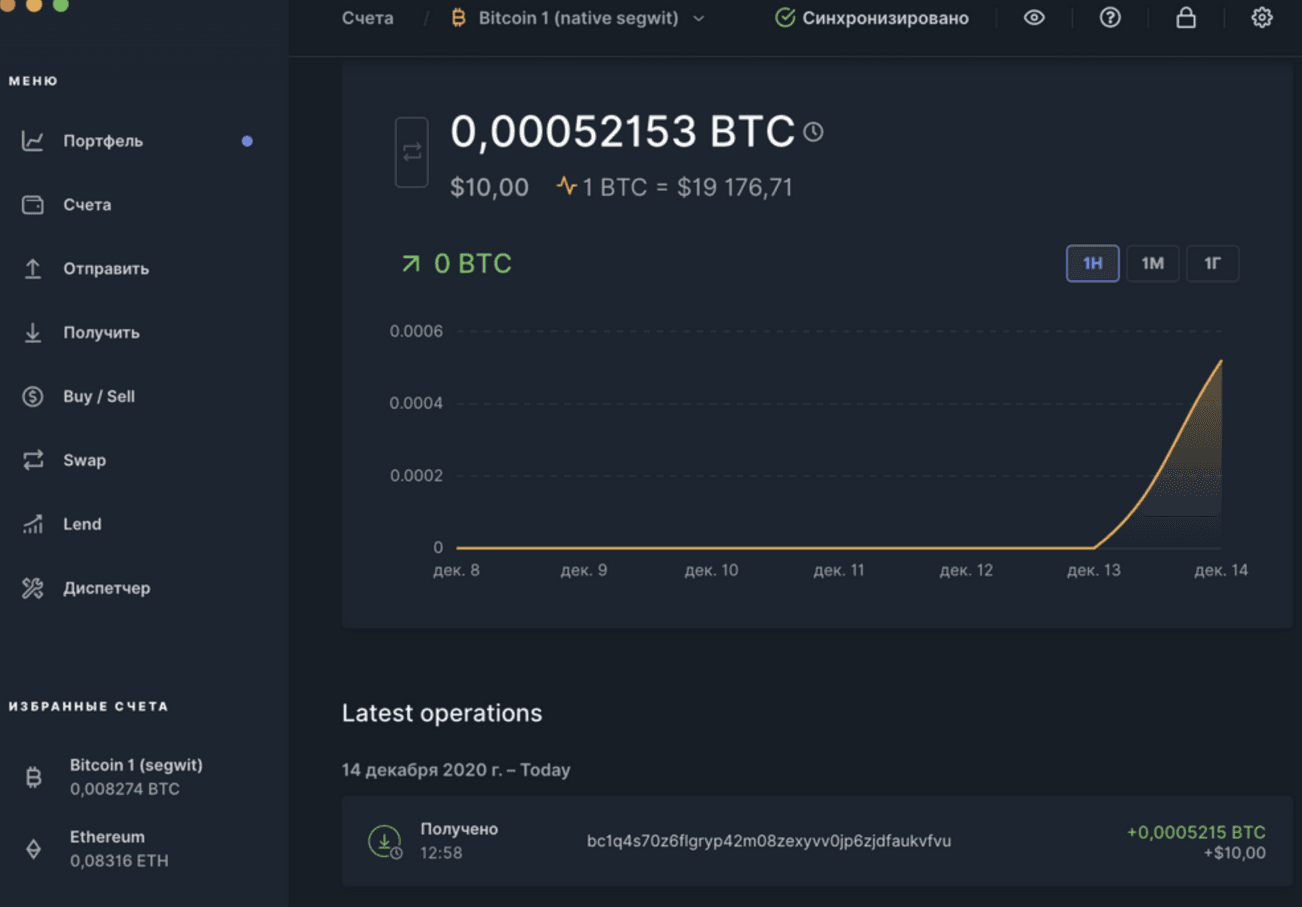
Task: Click the +0,0005215 BTC amount
Action: point(1196,832)
